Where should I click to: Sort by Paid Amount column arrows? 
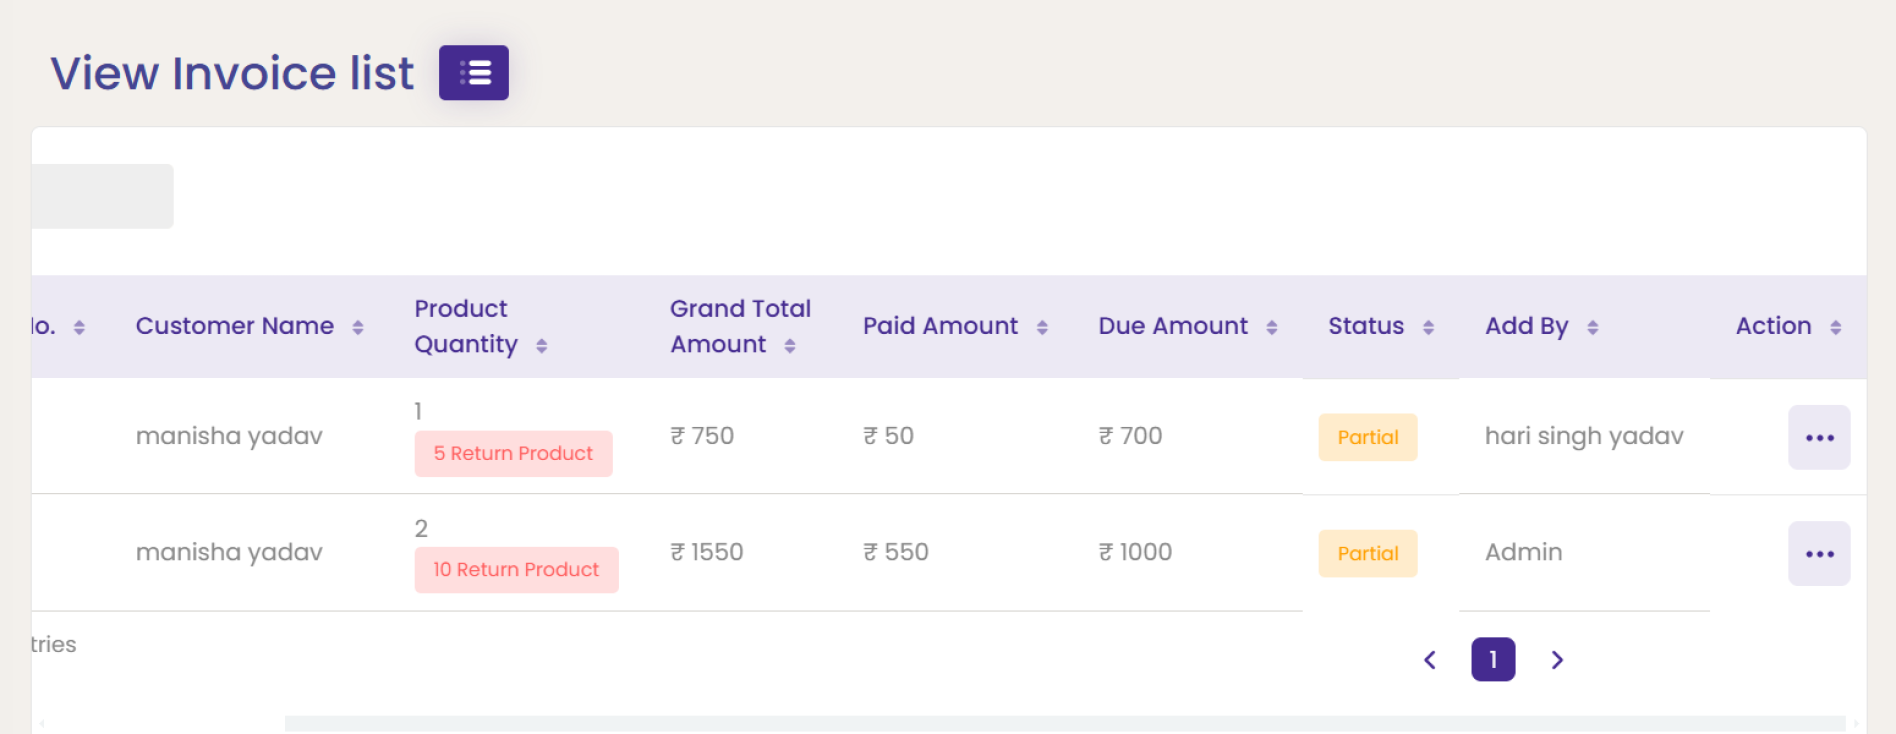coord(1042,327)
